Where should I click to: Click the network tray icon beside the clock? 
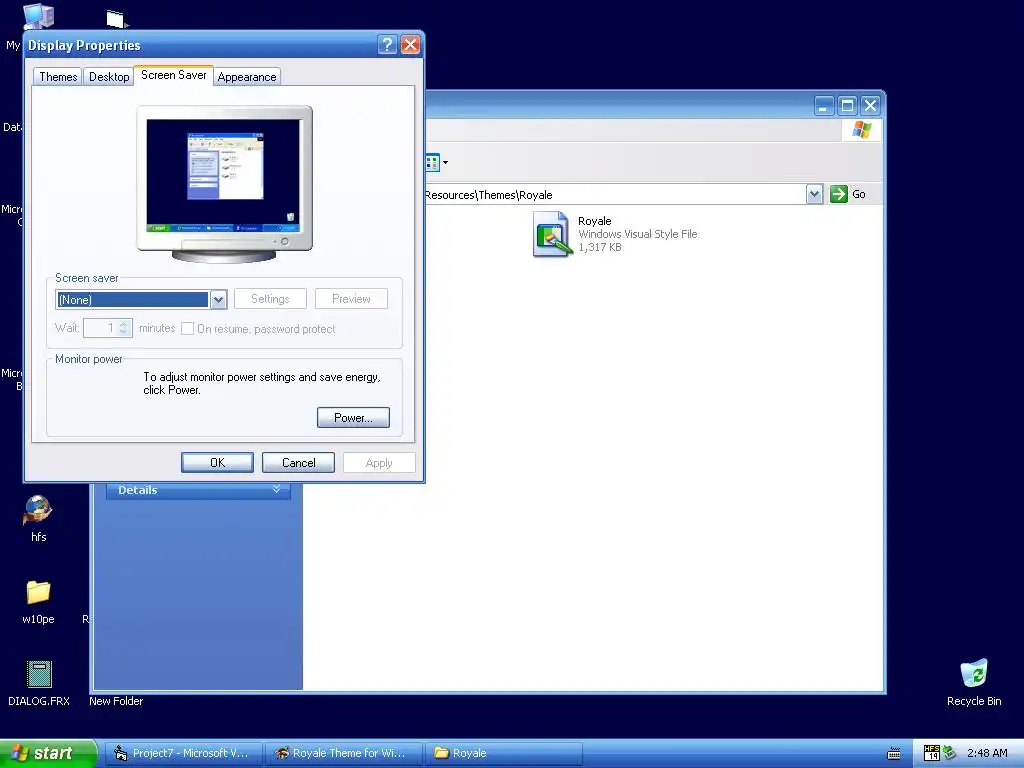[x=949, y=753]
